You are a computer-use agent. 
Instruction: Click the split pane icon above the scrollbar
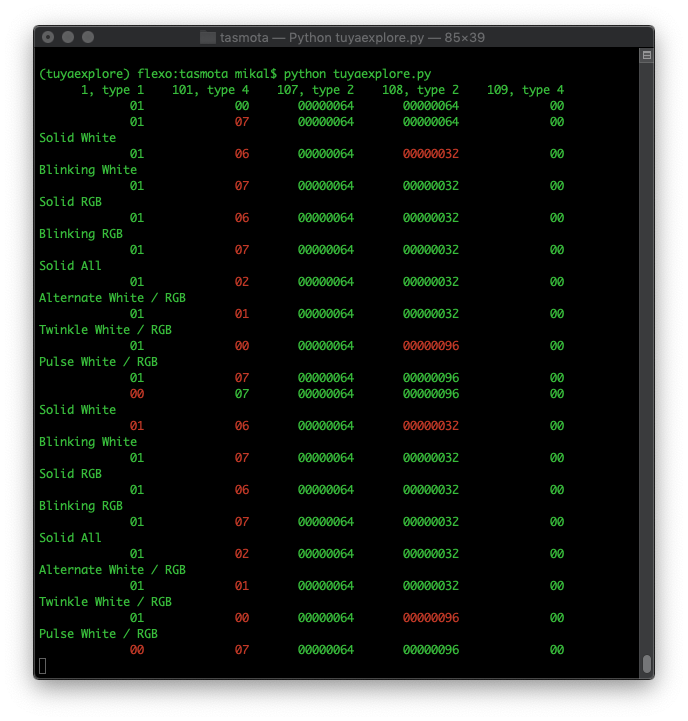pos(646,56)
